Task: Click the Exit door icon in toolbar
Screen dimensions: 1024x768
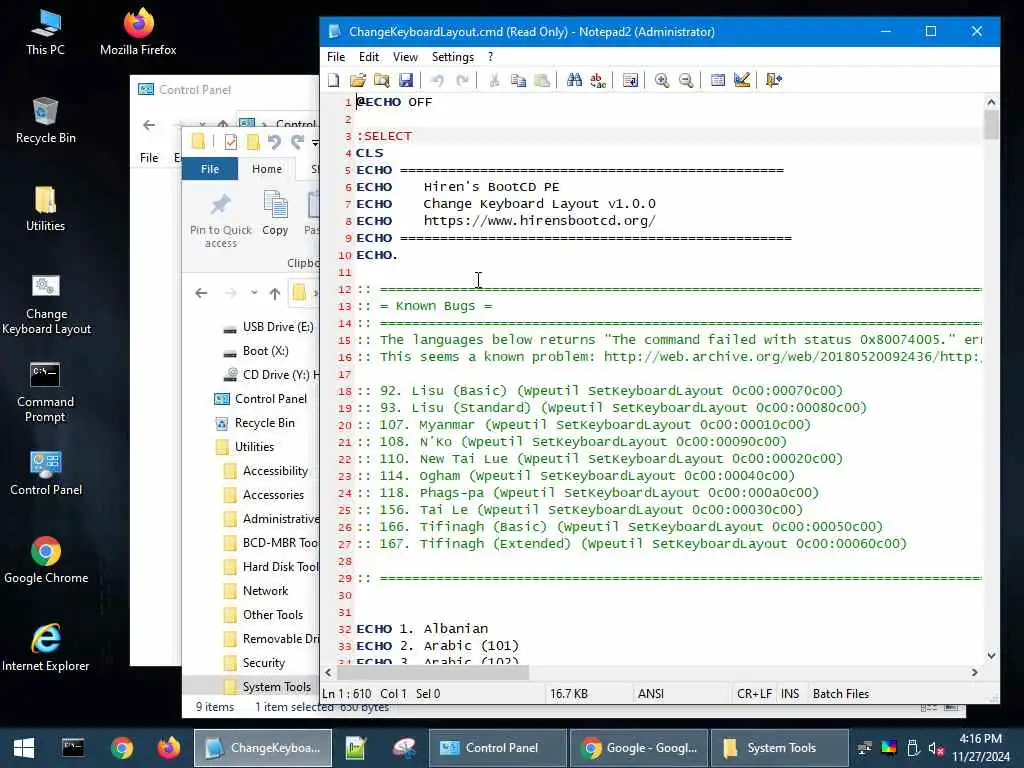Action: coord(774,80)
